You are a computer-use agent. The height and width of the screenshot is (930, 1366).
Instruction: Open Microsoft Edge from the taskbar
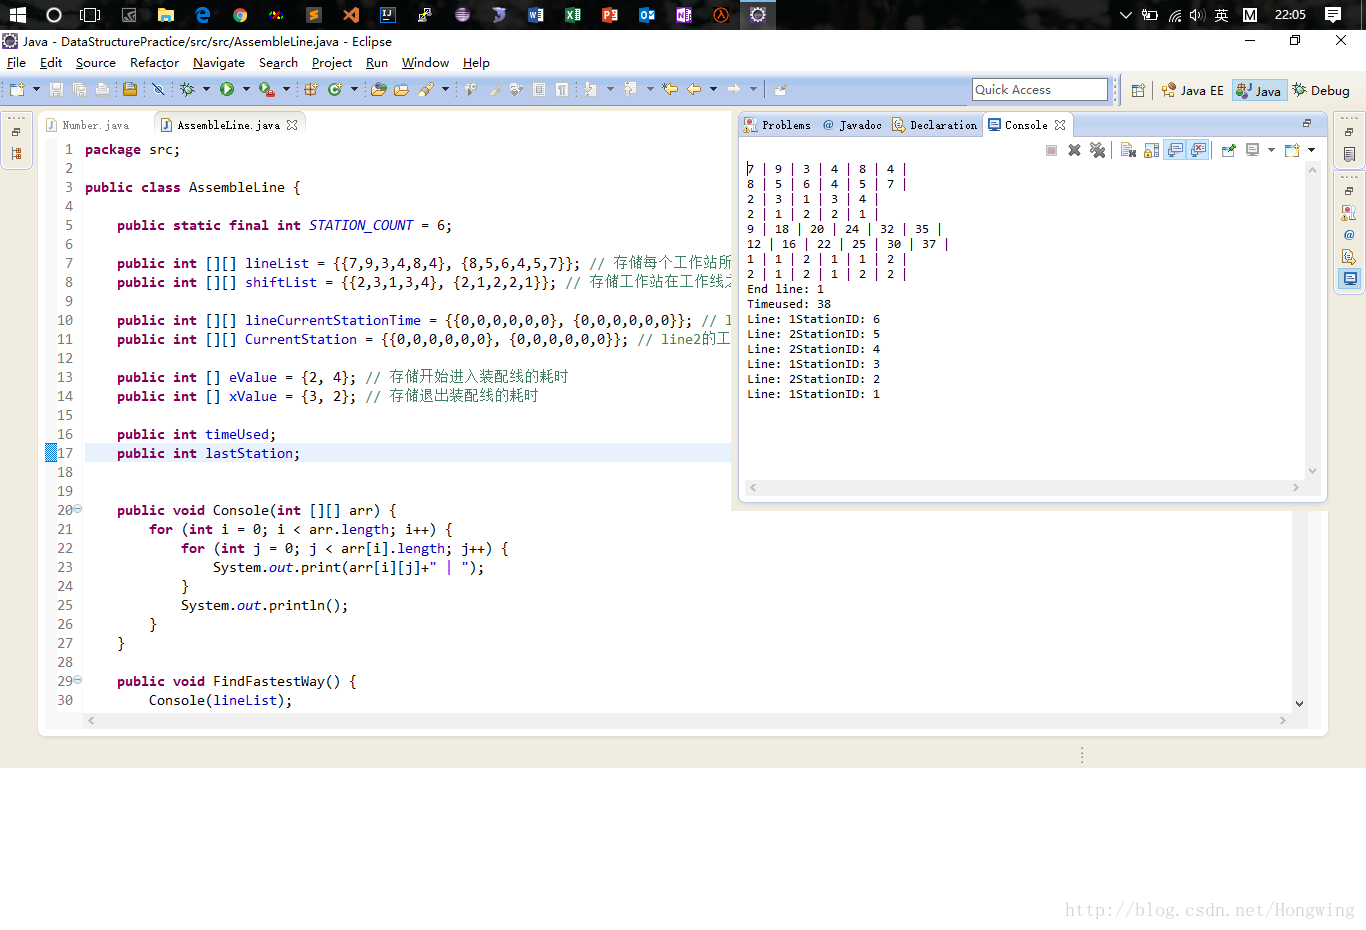tap(202, 15)
